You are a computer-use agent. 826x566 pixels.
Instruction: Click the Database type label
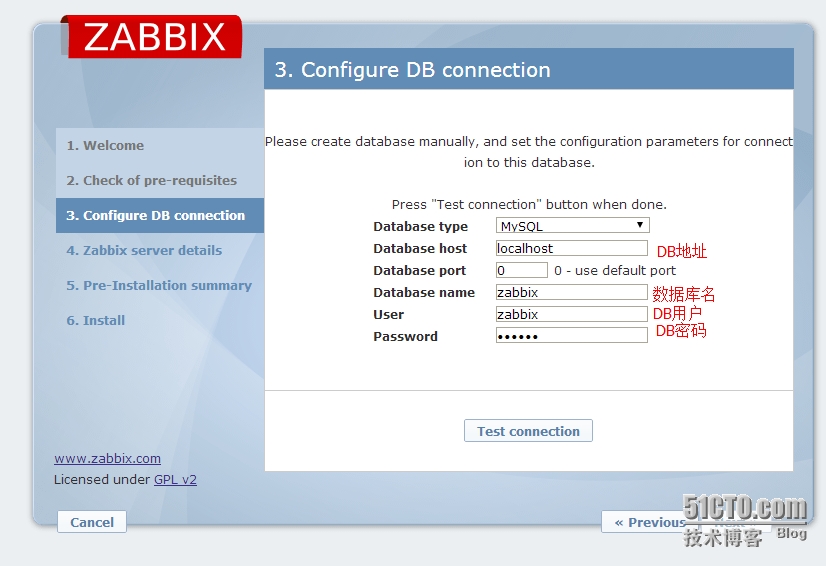point(420,227)
